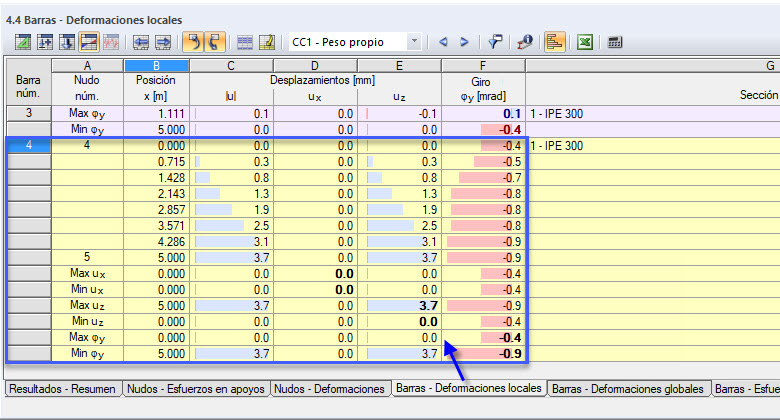Click the second toolbar icon with plus sign
The image size is (780, 420).
(45, 42)
